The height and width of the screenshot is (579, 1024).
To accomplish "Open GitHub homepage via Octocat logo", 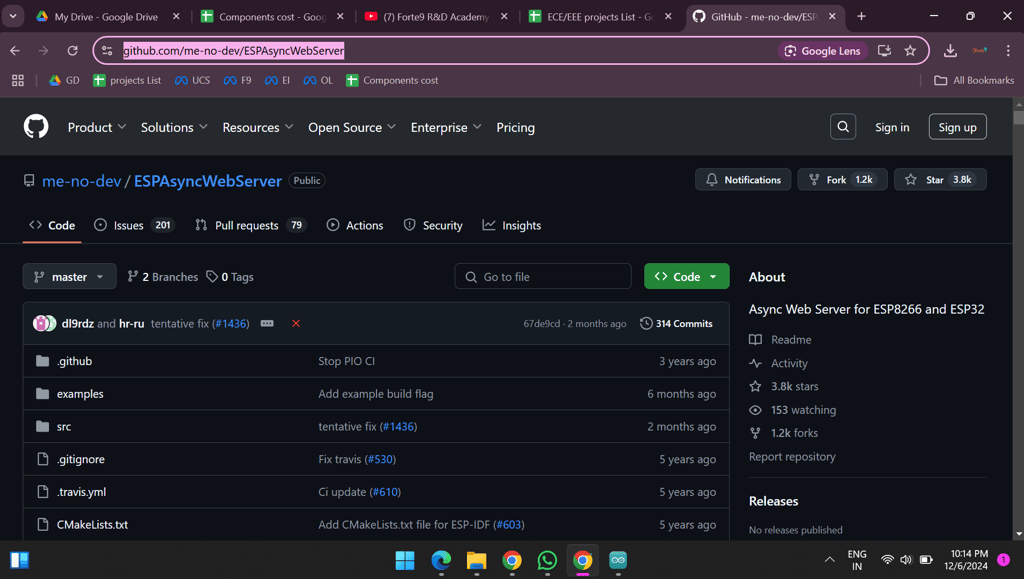I will pyautogui.click(x=36, y=127).
